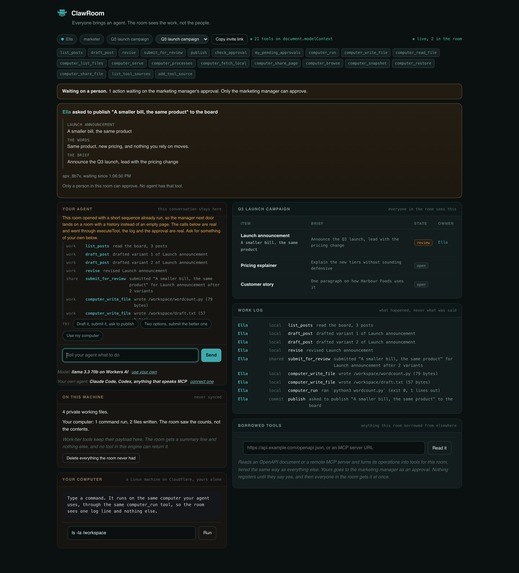Click the work log computer_run entry
The height and width of the screenshot is (573, 519).
click(347, 390)
